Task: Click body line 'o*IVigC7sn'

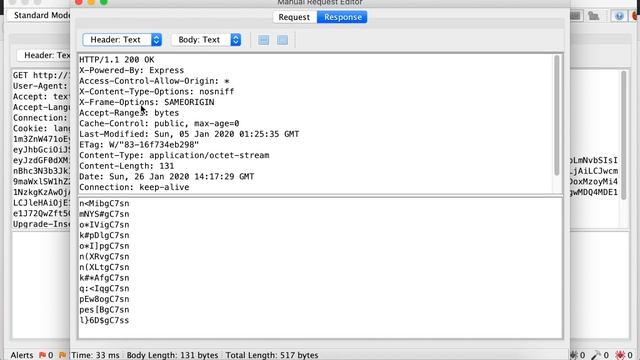Action: click(104, 224)
